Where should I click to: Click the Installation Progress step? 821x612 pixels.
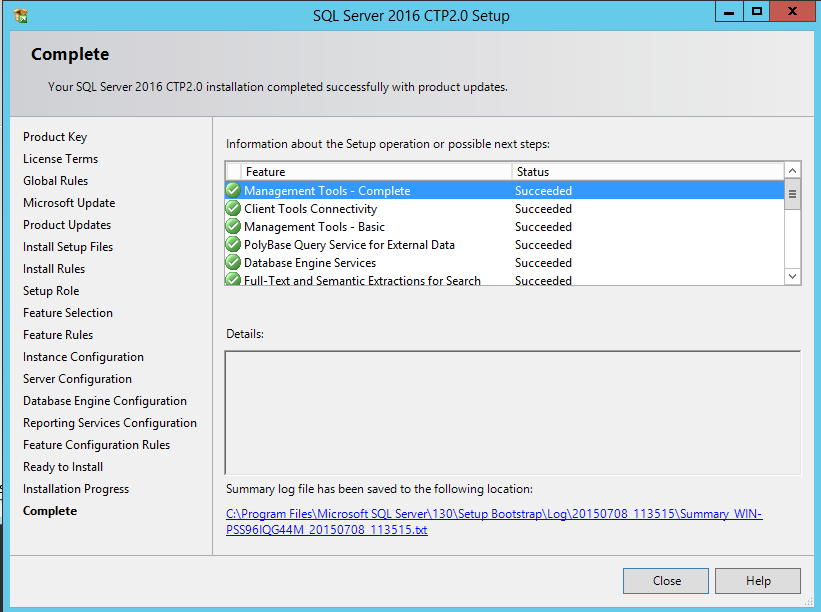tap(76, 489)
